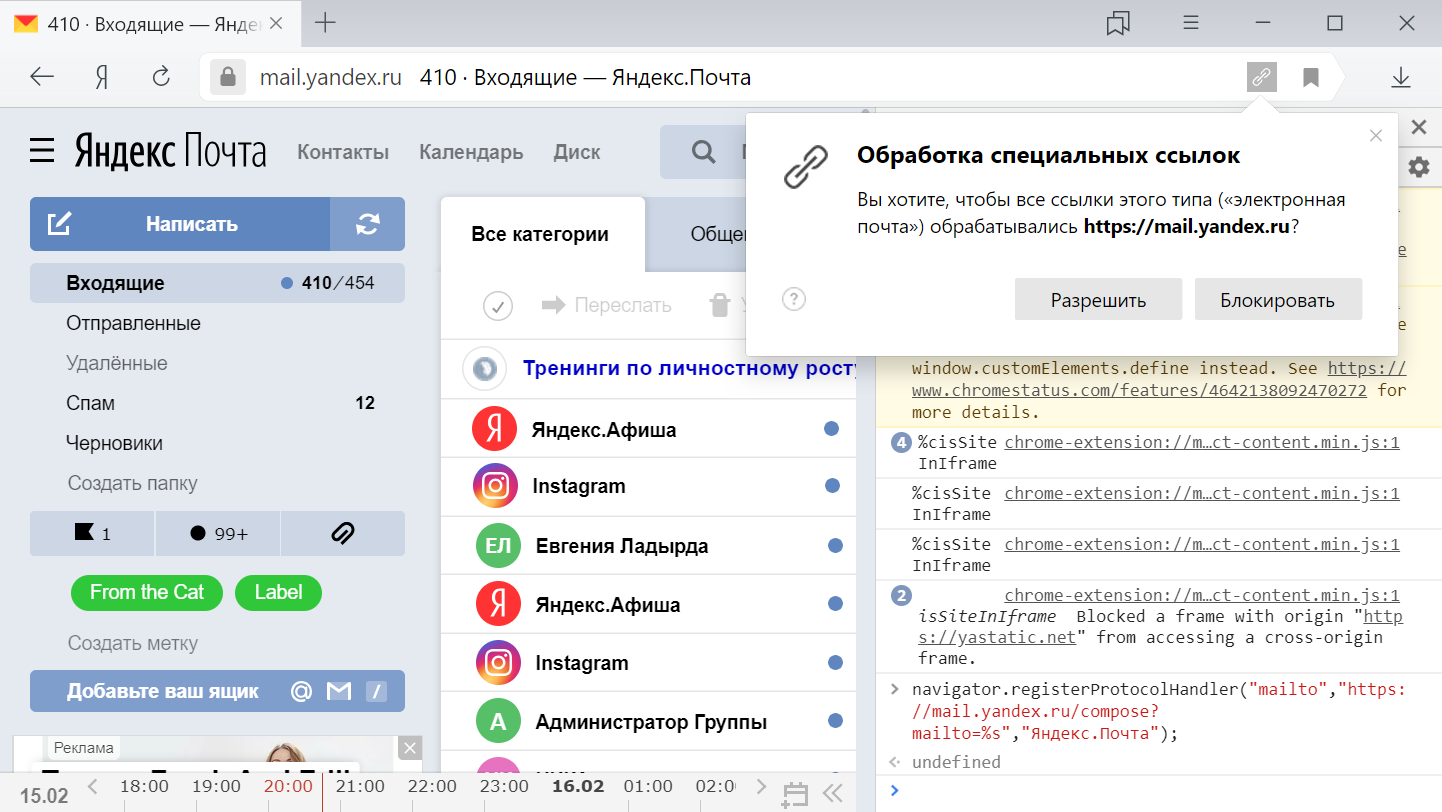
Task: Click Создать метку to create a label
Action: click(133, 643)
